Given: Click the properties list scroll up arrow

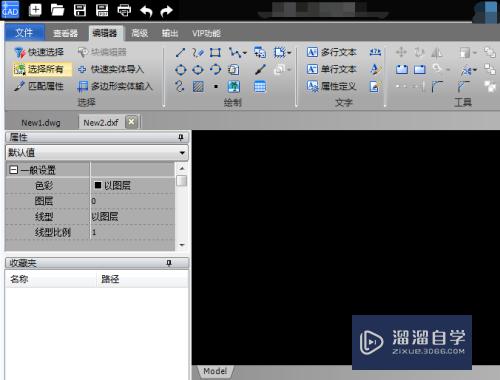Looking at the screenshot, I should 182,168.
